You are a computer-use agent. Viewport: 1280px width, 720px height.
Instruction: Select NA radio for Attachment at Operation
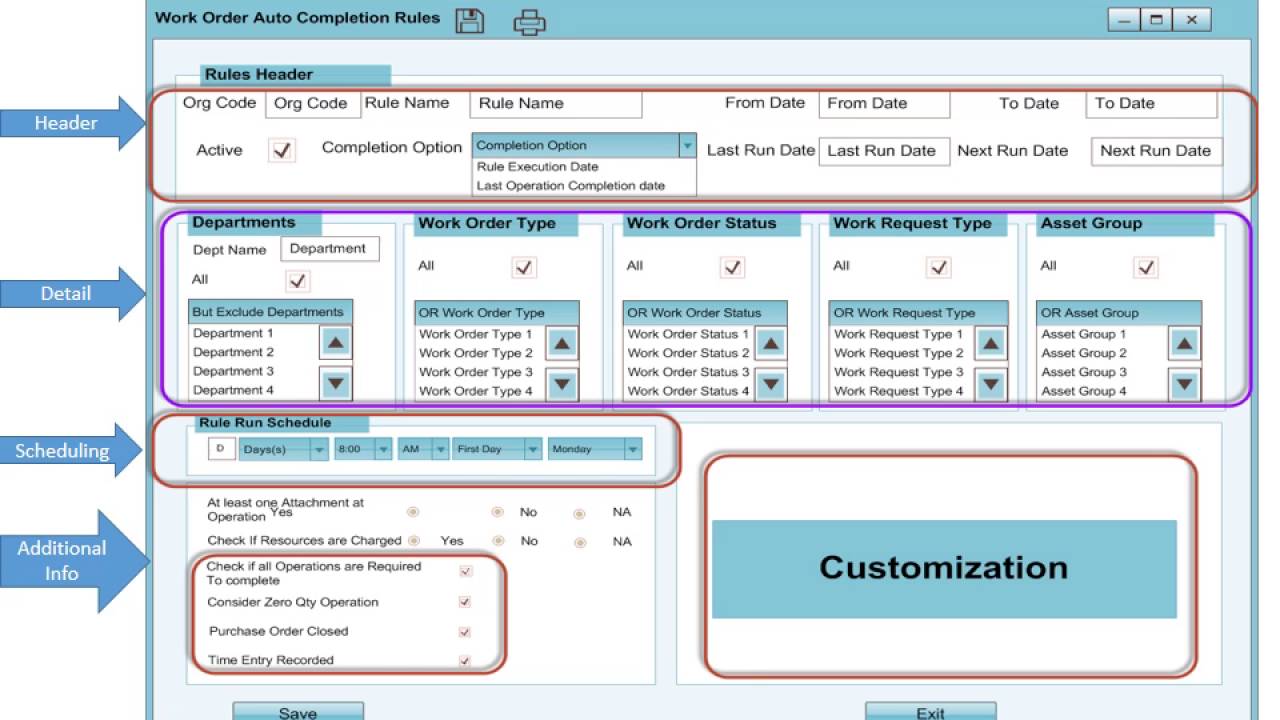[x=579, y=514]
